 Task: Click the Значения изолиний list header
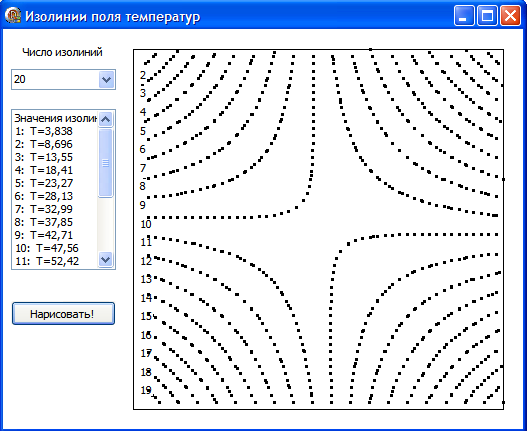55,118
